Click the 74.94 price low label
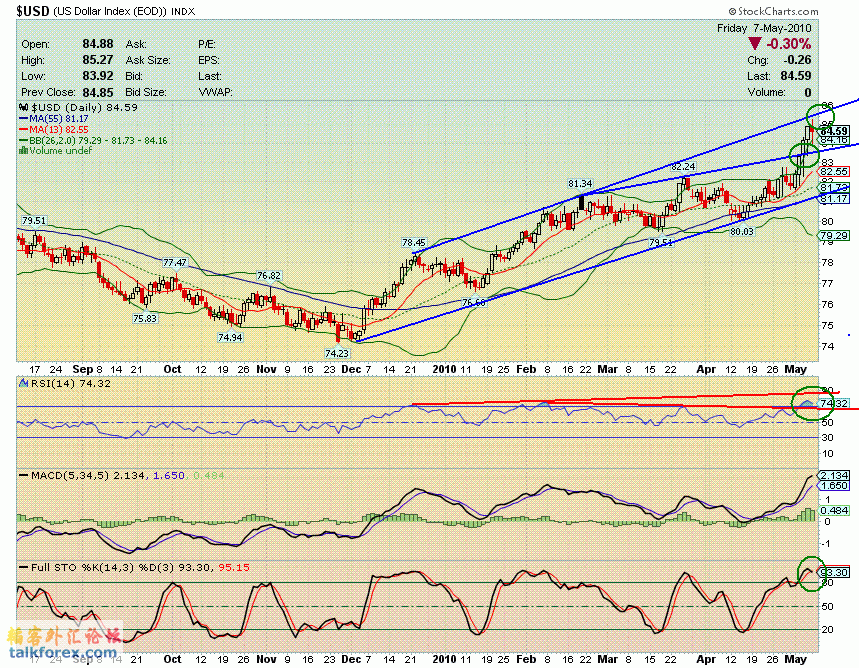Image resolution: width=859 pixels, height=668 pixels. coord(230,338)
